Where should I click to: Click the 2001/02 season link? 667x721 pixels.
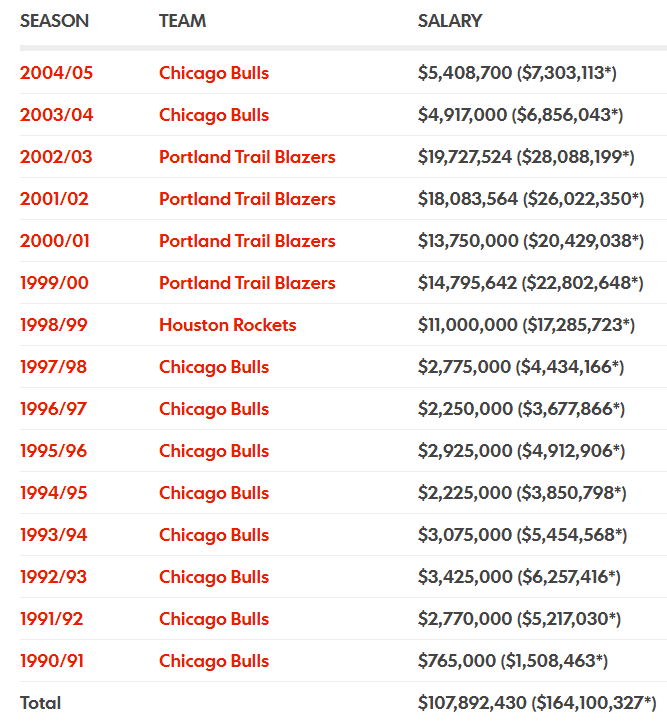click(x=54, y=199)
